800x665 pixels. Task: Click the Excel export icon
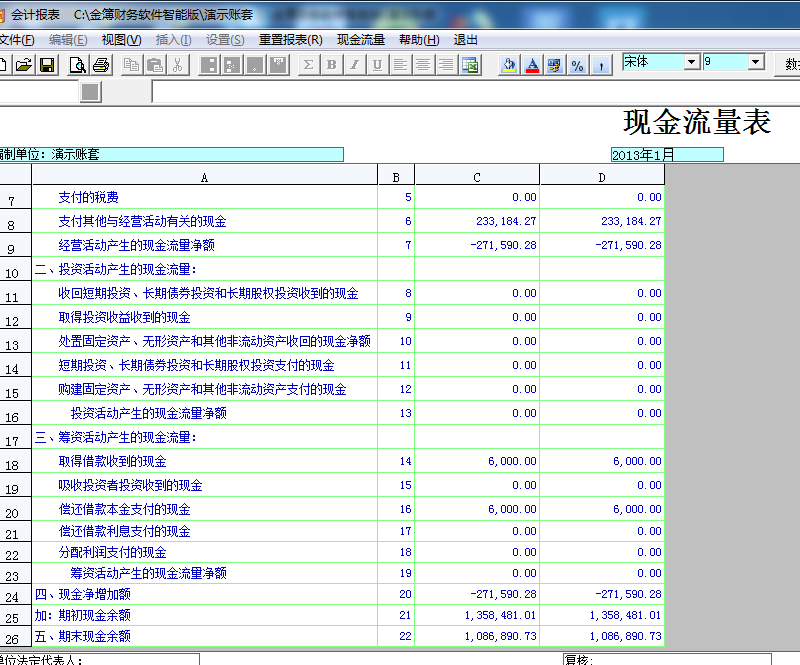470,65
